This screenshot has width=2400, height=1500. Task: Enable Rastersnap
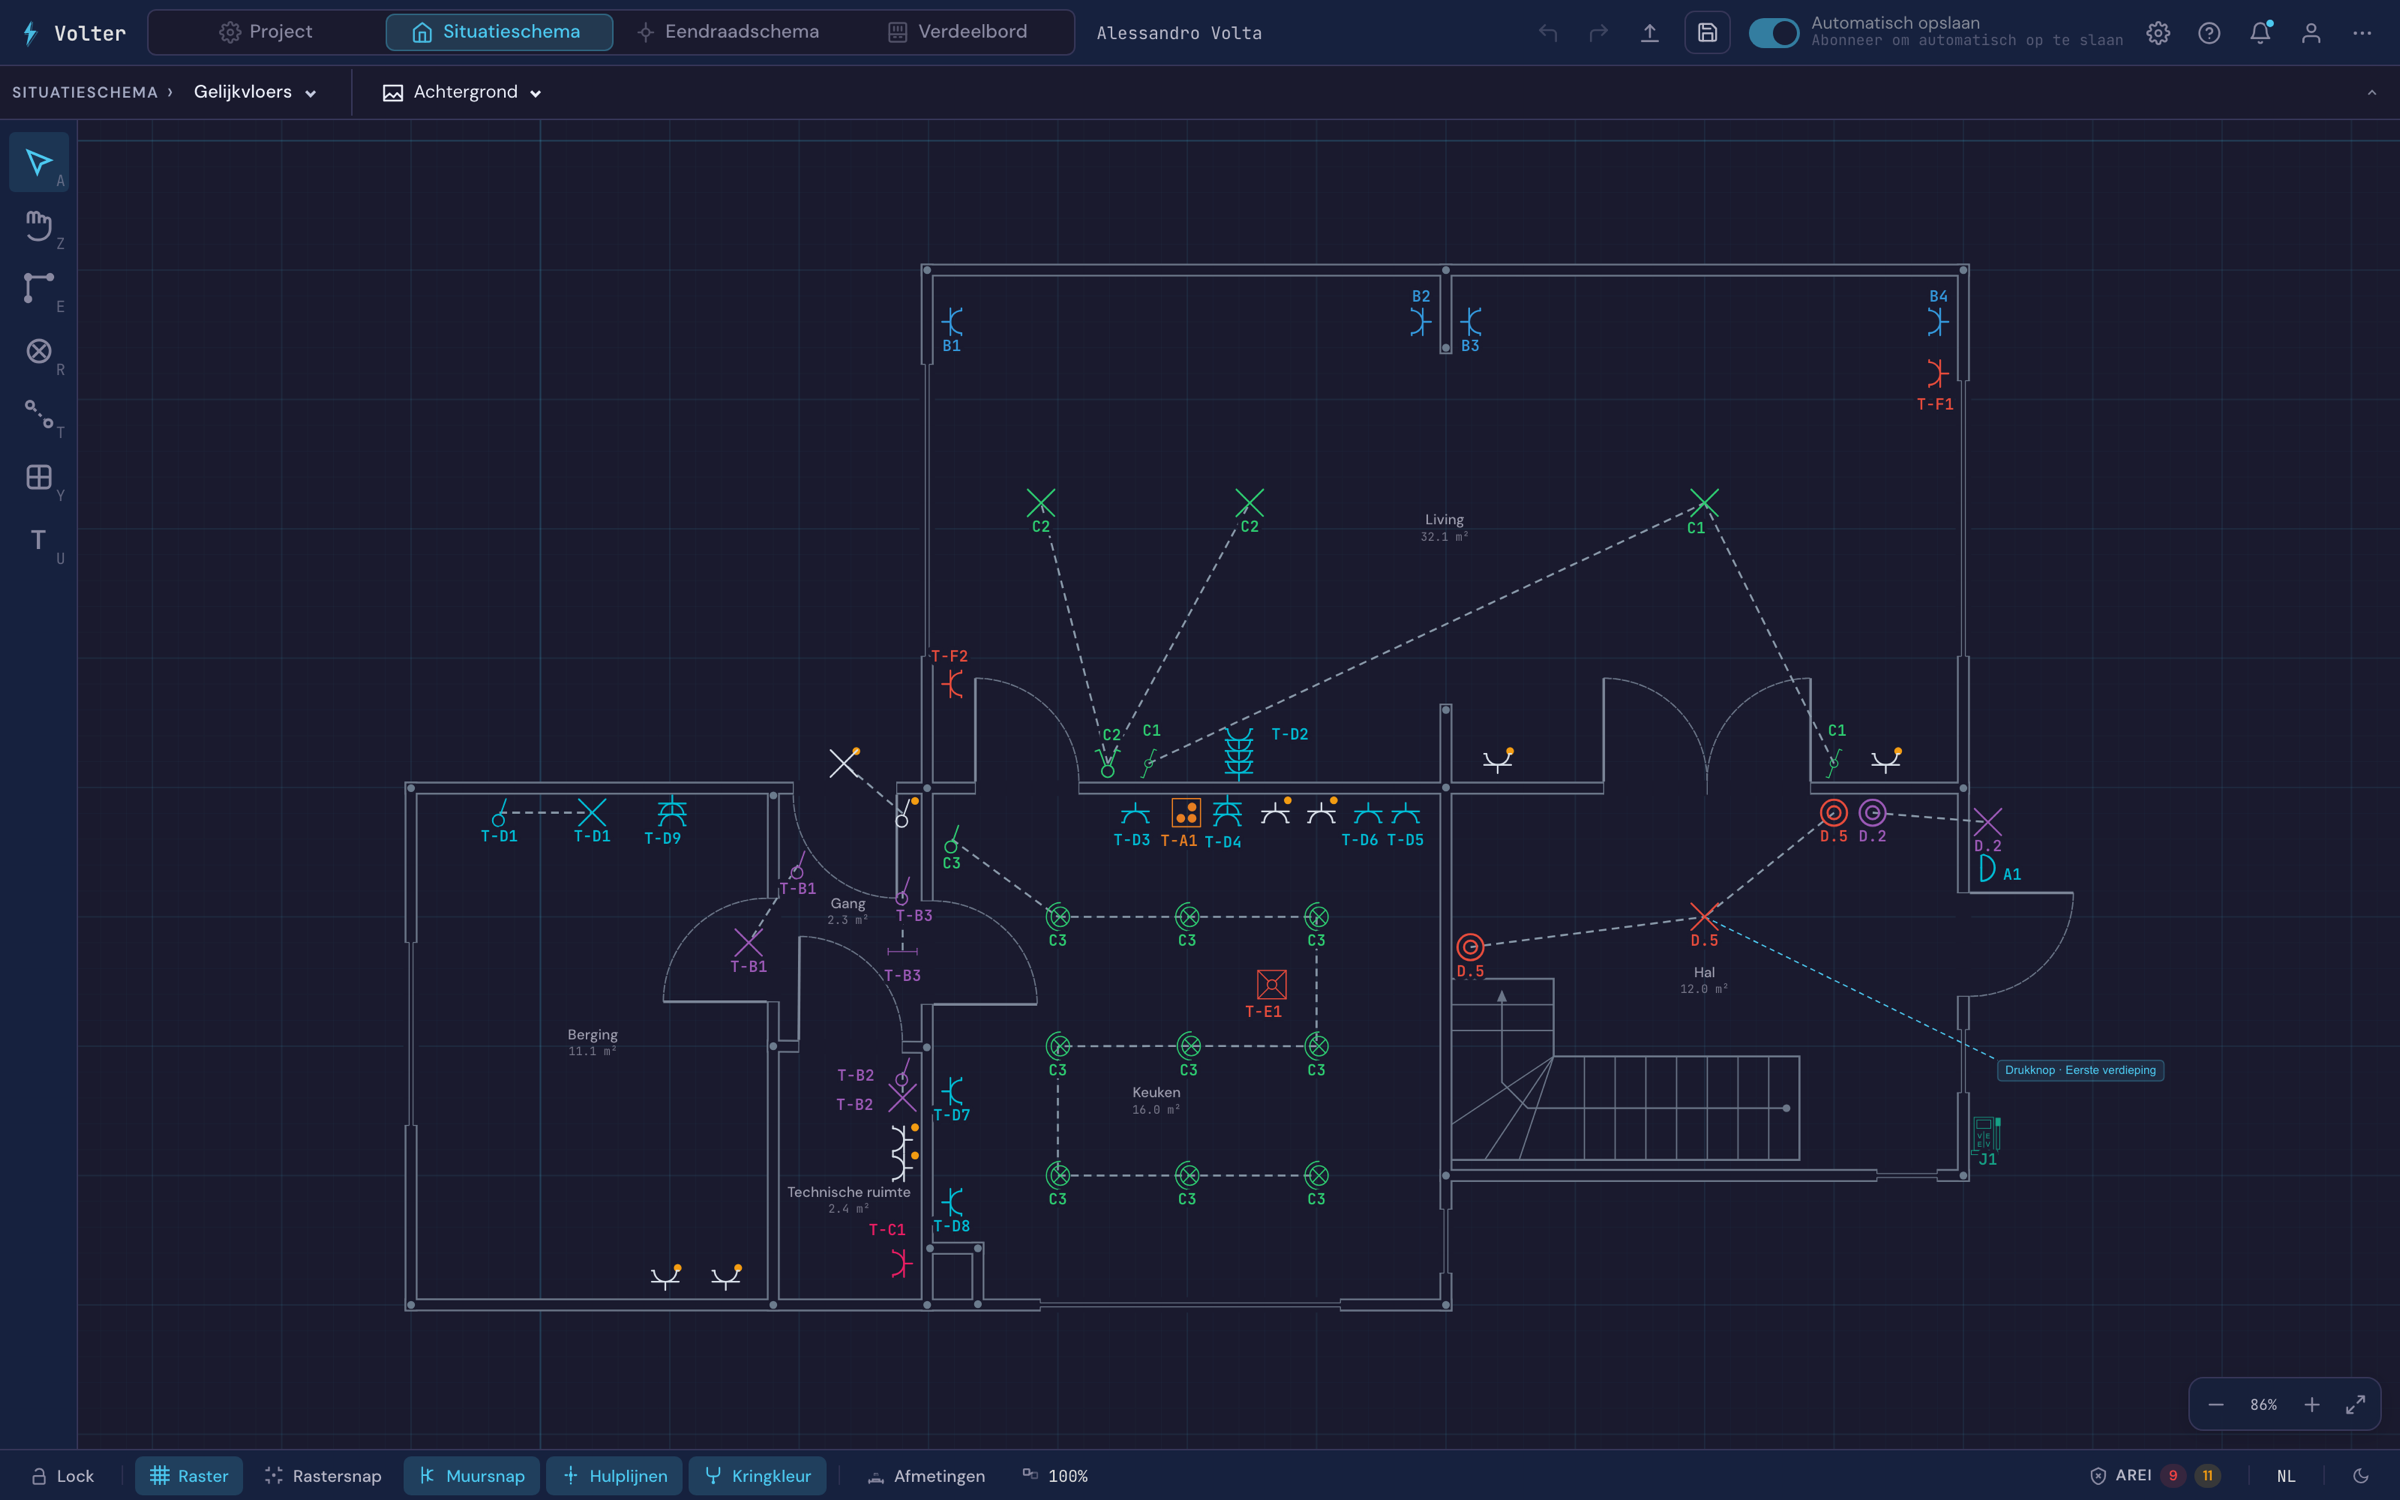[323, 1476]
